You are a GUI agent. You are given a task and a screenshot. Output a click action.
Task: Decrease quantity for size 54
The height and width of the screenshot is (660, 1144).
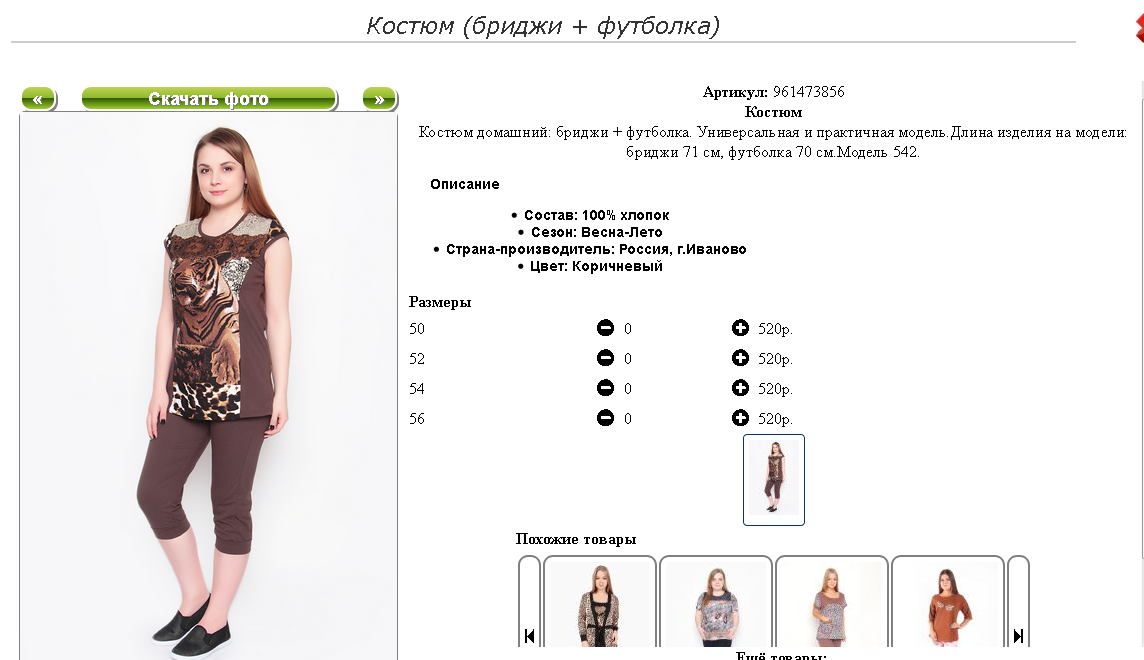point(605,388)
